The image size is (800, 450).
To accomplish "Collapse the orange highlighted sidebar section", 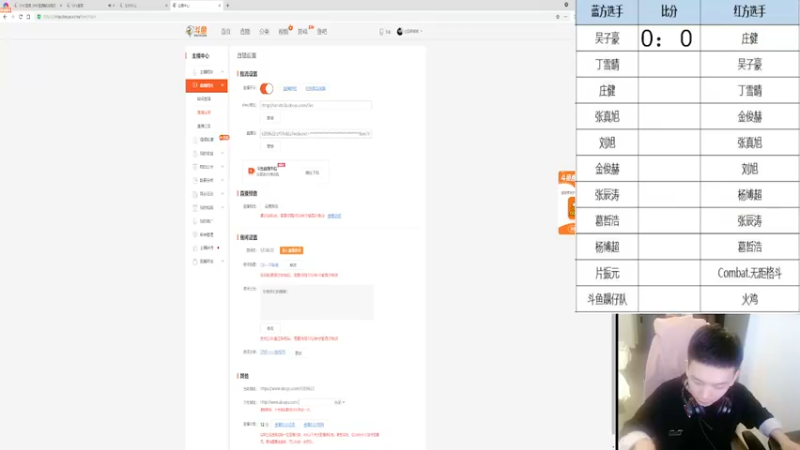I will 207,85.
